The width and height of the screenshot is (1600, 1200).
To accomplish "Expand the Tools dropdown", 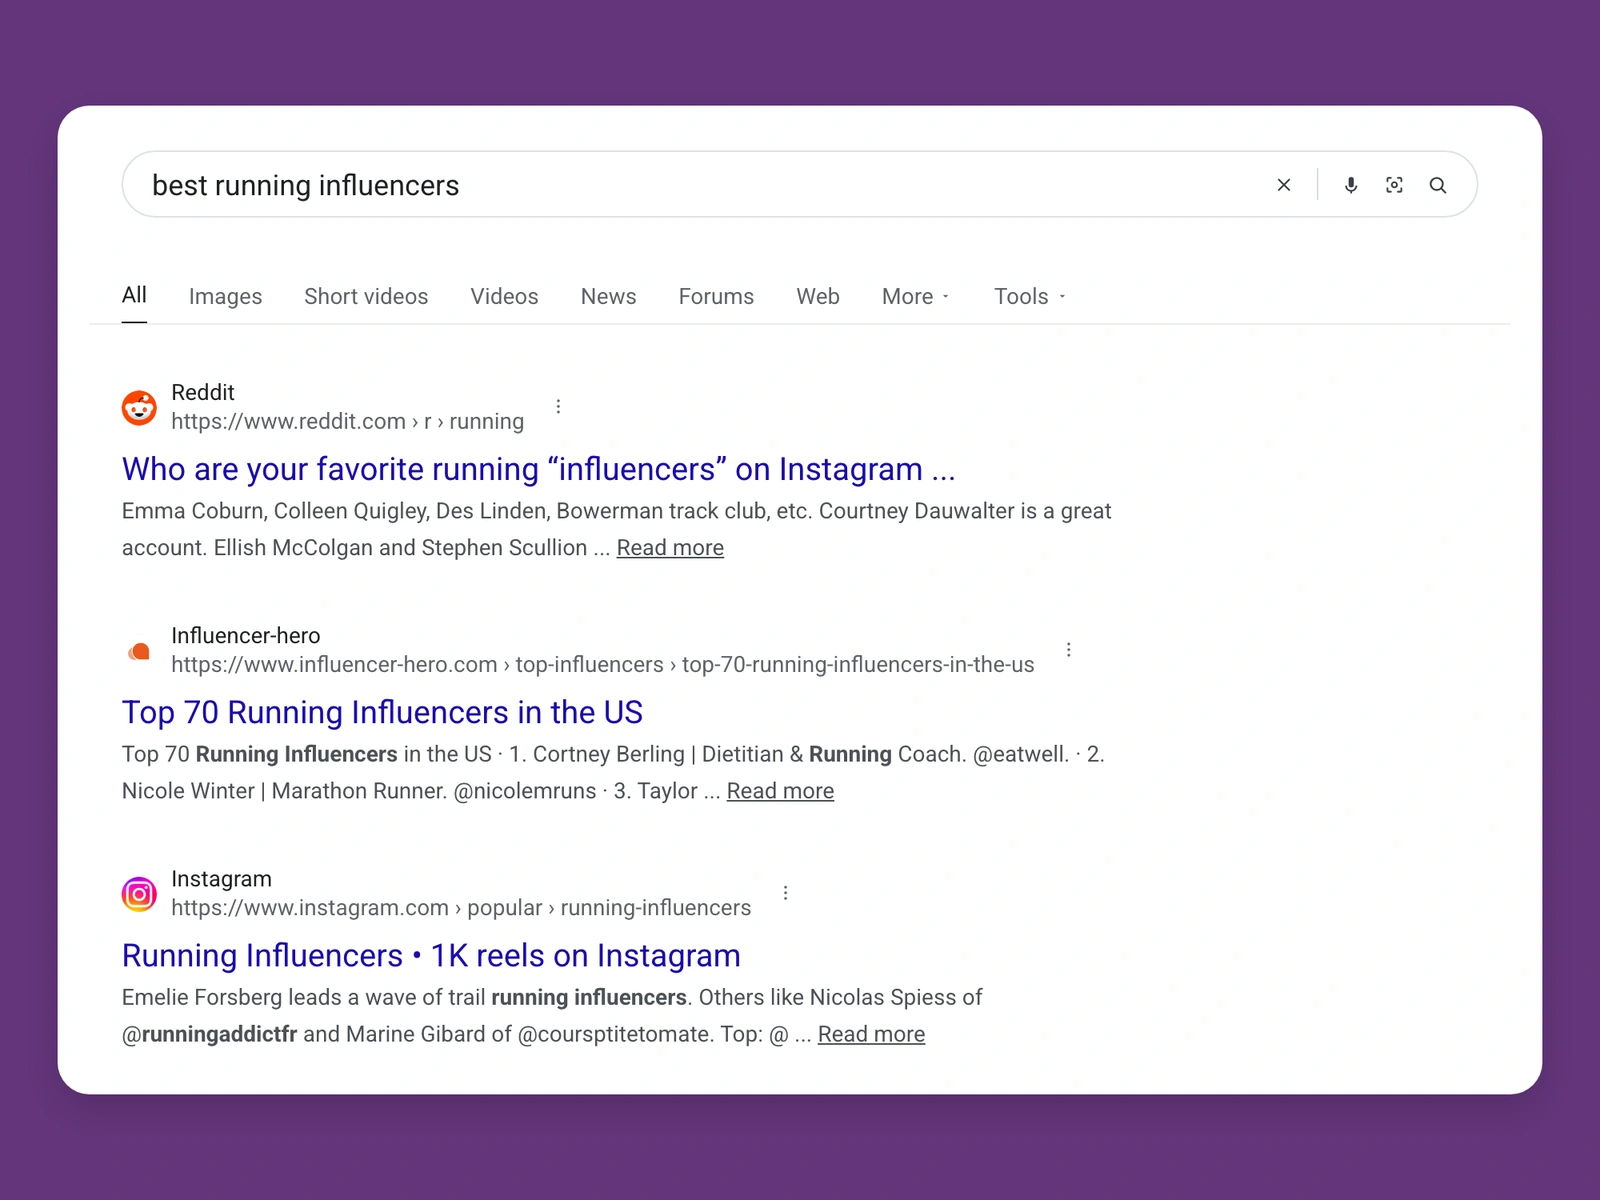I will 1030,297.
